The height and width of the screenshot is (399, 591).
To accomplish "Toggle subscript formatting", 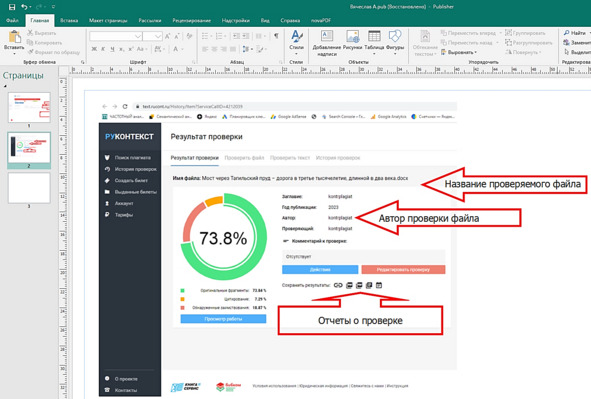I will (x=121, y=49).
